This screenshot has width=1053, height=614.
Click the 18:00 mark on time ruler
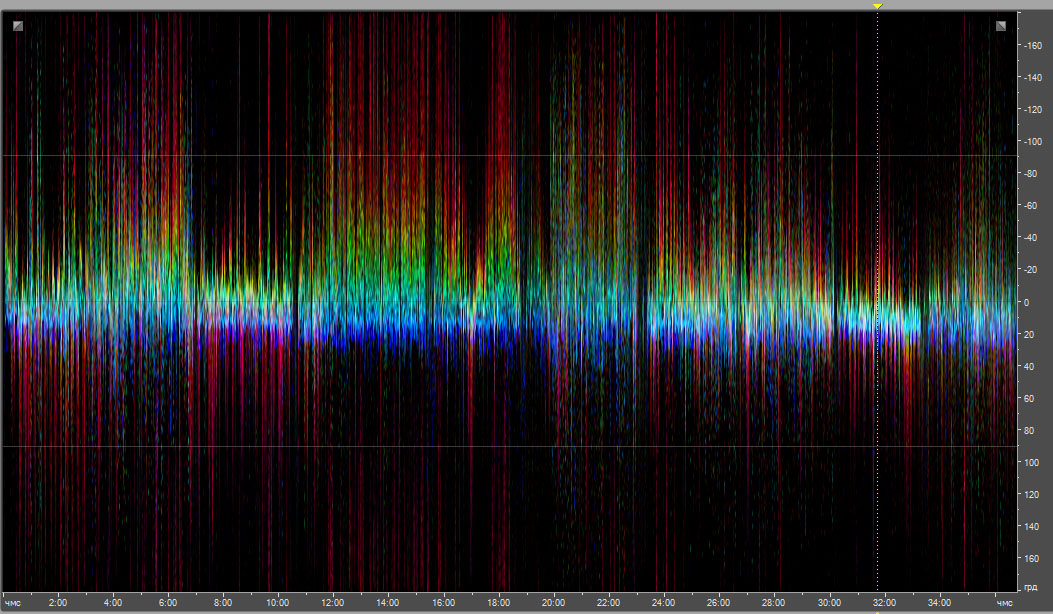click(498, 603)
